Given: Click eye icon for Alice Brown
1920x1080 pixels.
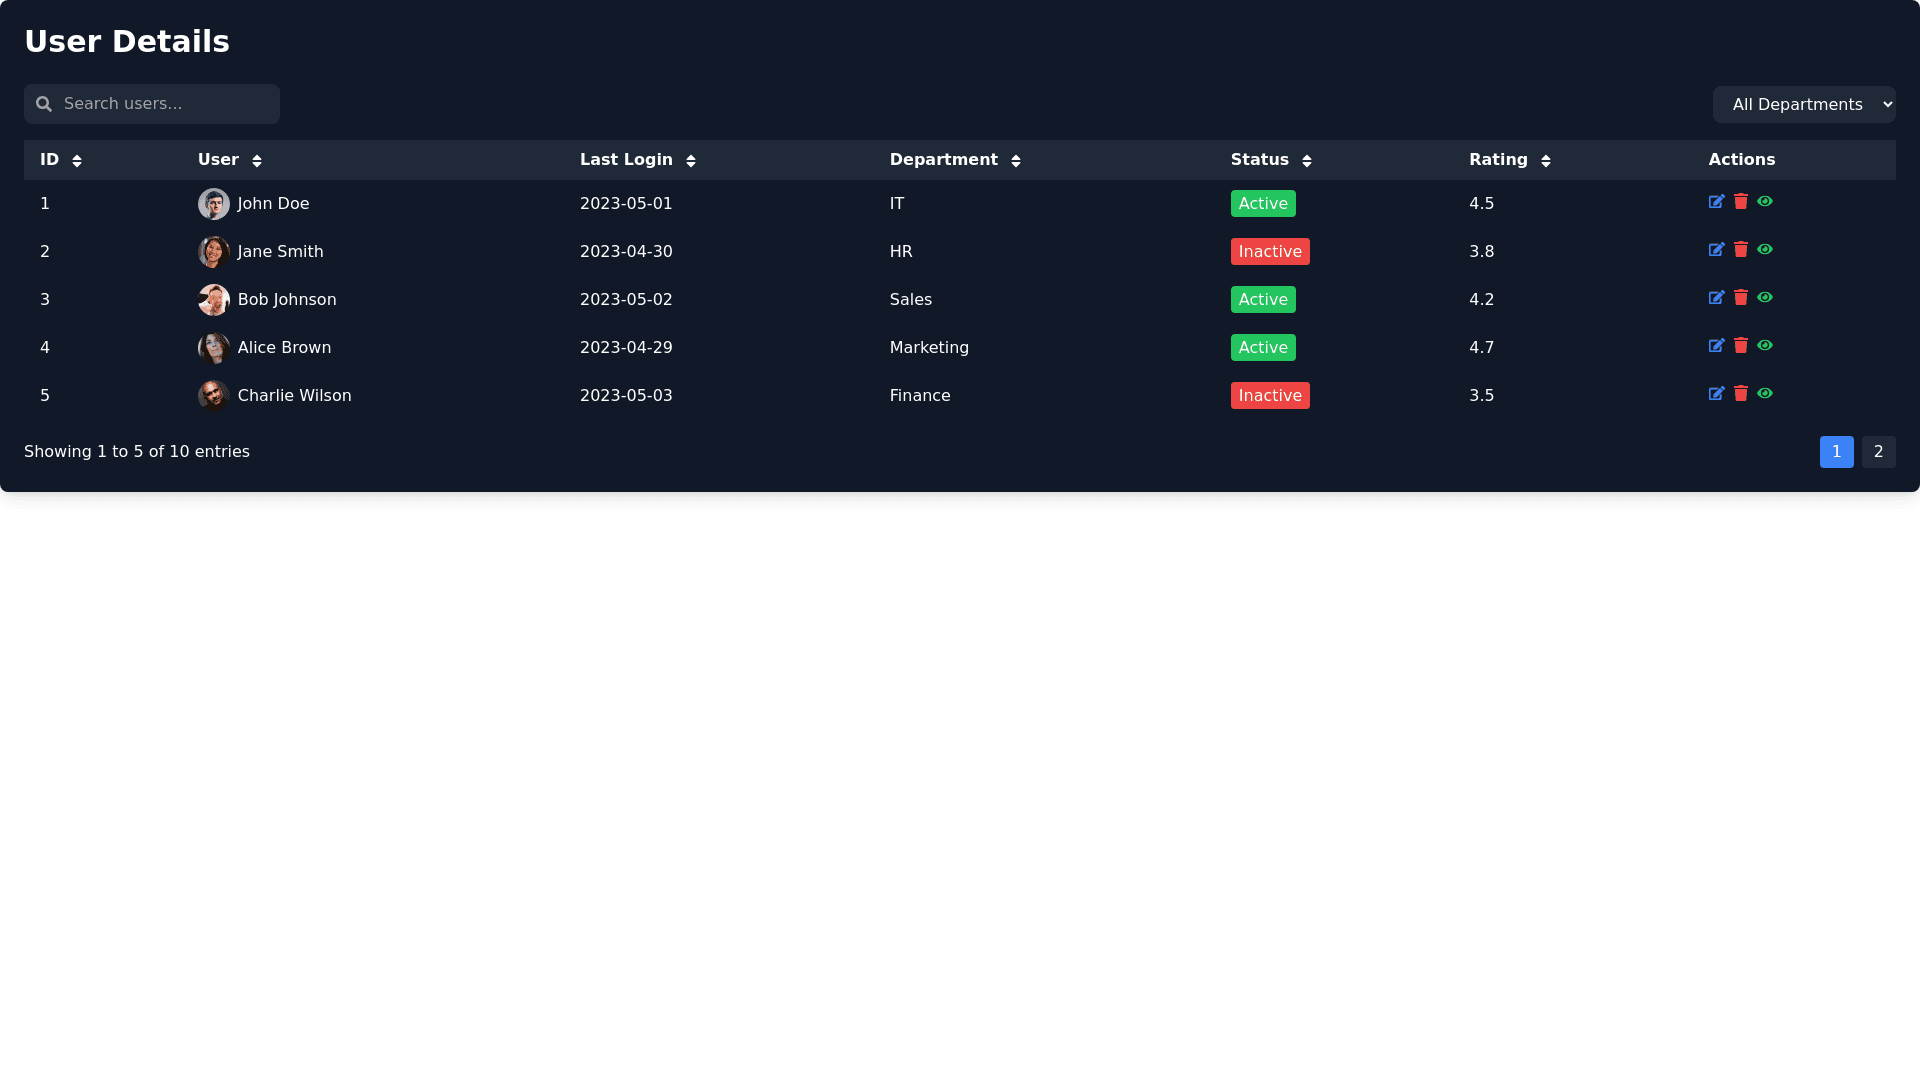Looking at the screenshot, I should click(x=1765, y=346).
